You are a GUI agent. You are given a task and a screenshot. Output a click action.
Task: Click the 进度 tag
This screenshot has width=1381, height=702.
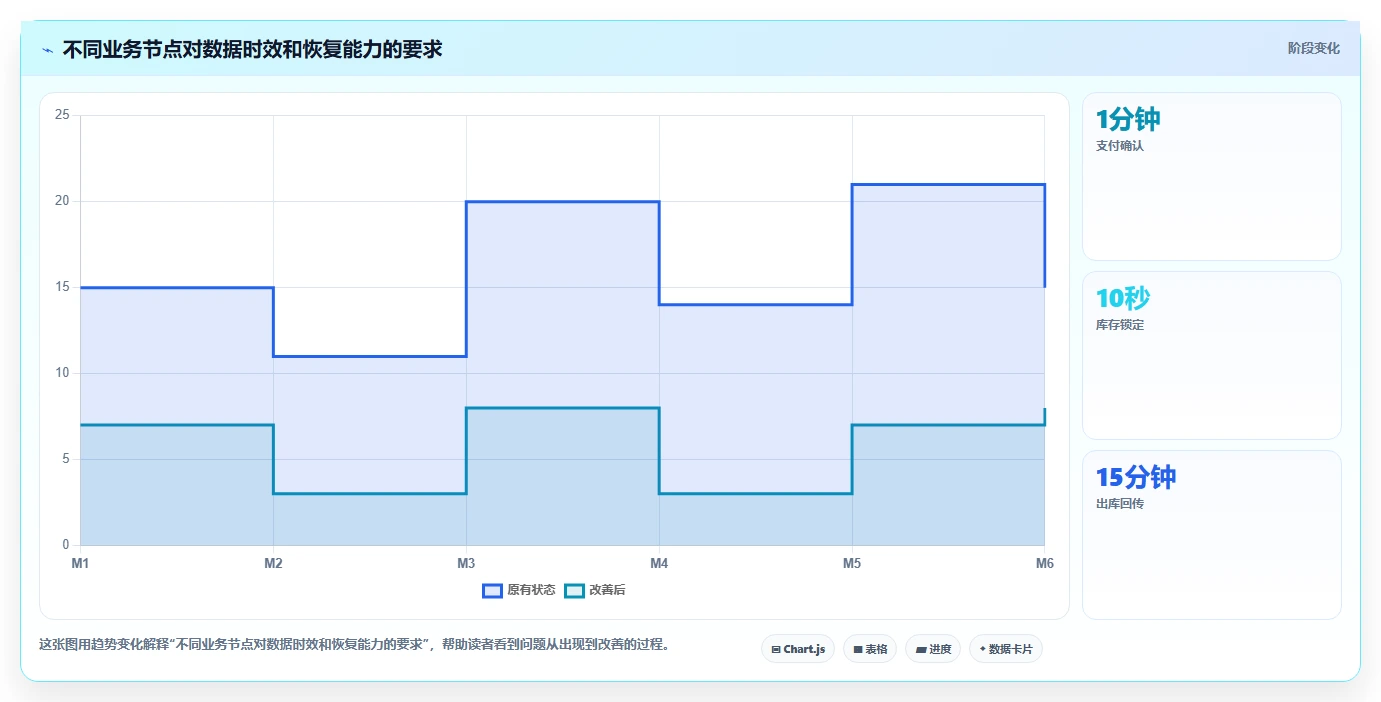[x=933, y=649]
